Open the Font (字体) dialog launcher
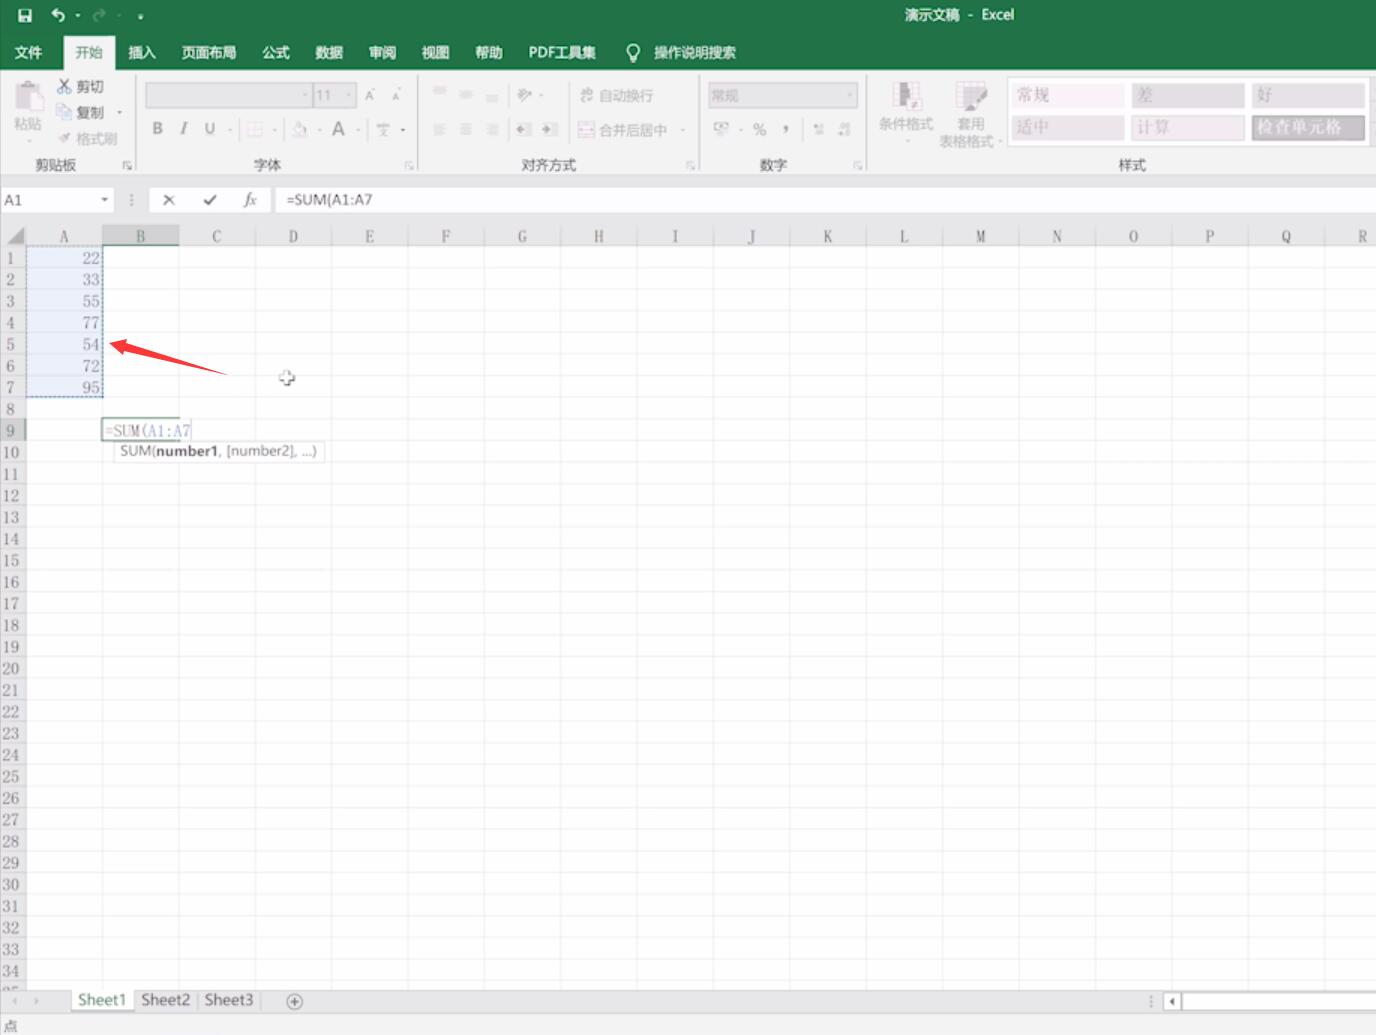Viewport: 1376px width, 1035px height. 409,165
